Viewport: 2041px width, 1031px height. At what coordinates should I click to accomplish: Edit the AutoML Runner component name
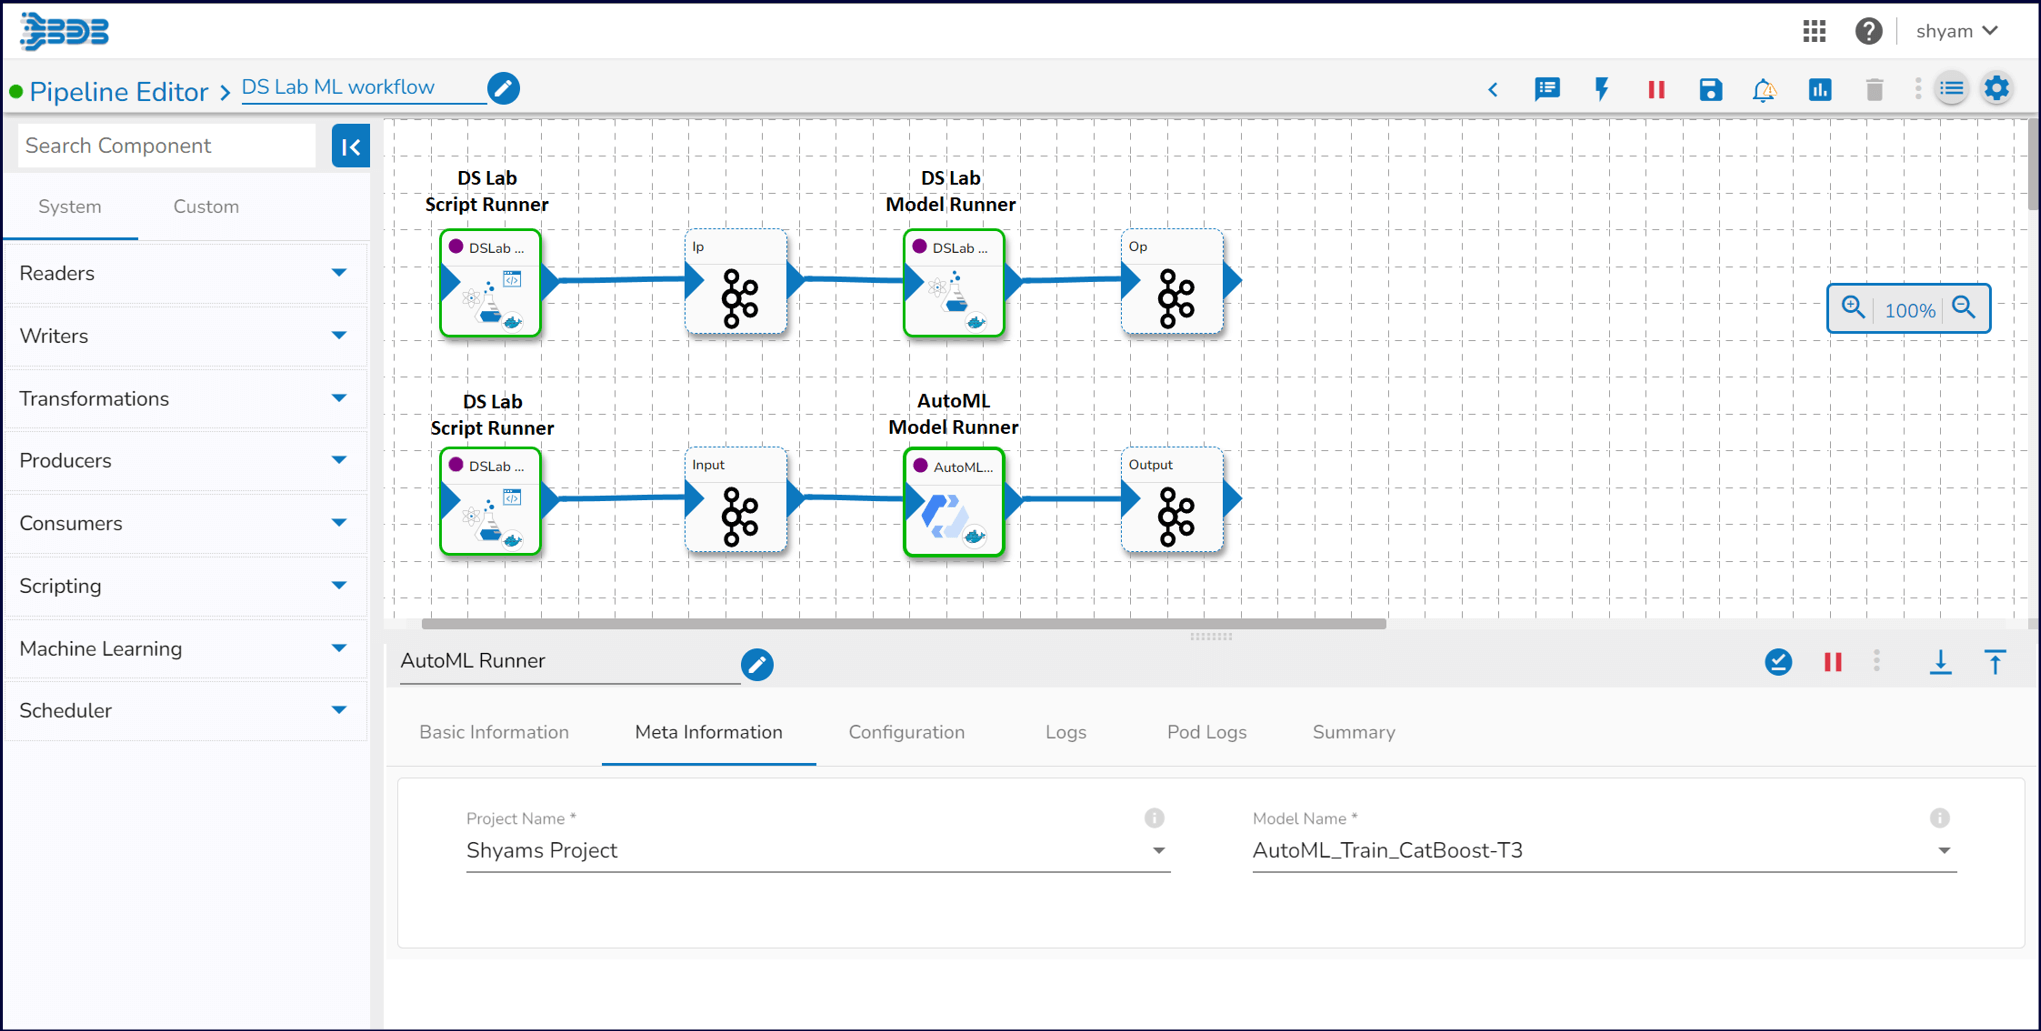[757, 664]
